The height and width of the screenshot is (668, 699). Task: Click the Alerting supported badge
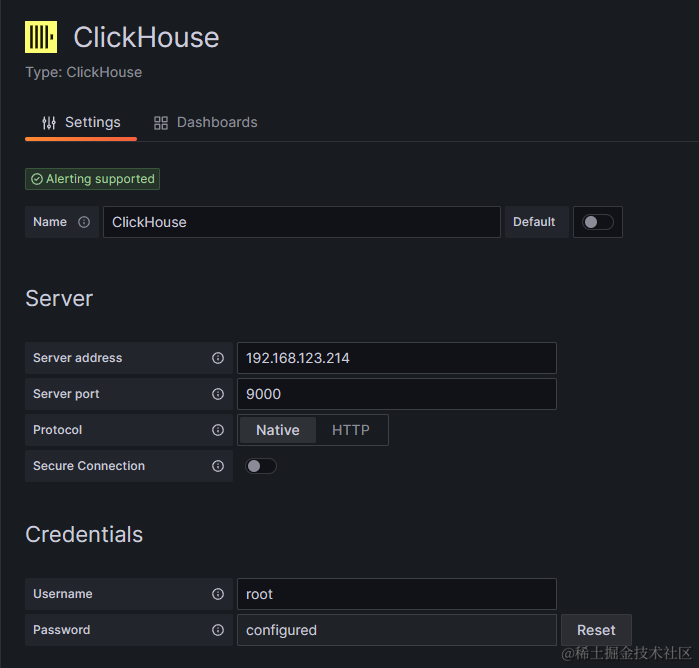93,179
